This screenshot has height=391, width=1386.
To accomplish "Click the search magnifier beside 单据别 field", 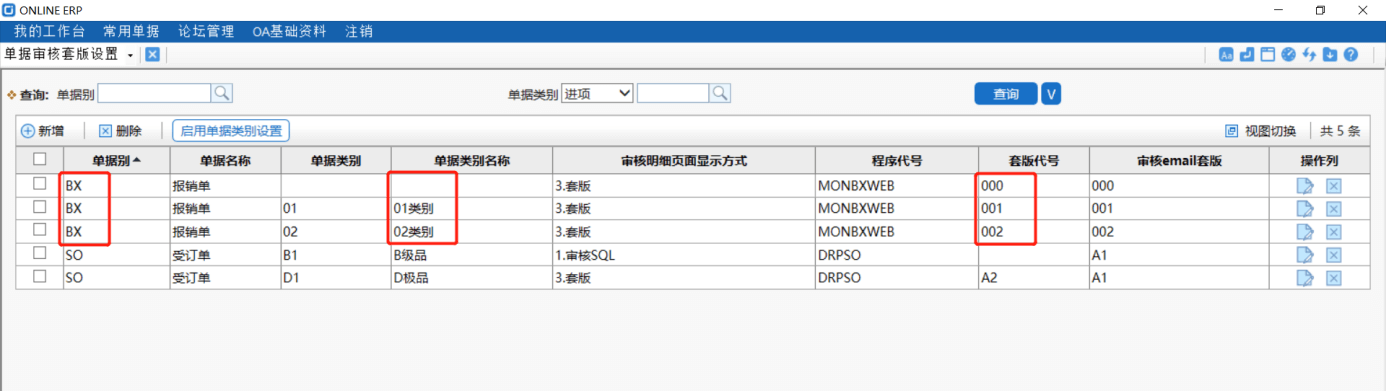I will [x=222, y=93].
